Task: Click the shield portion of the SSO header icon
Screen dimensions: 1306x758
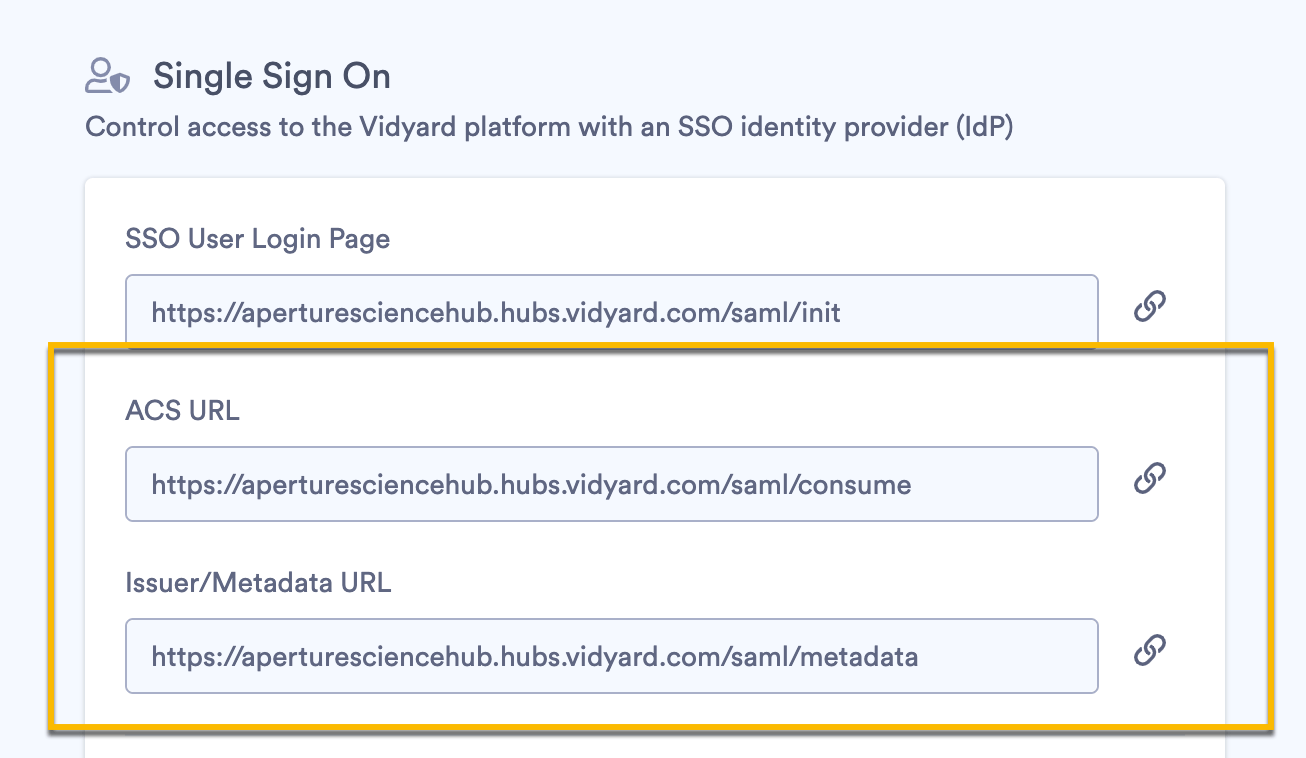Action: (122, 83)
